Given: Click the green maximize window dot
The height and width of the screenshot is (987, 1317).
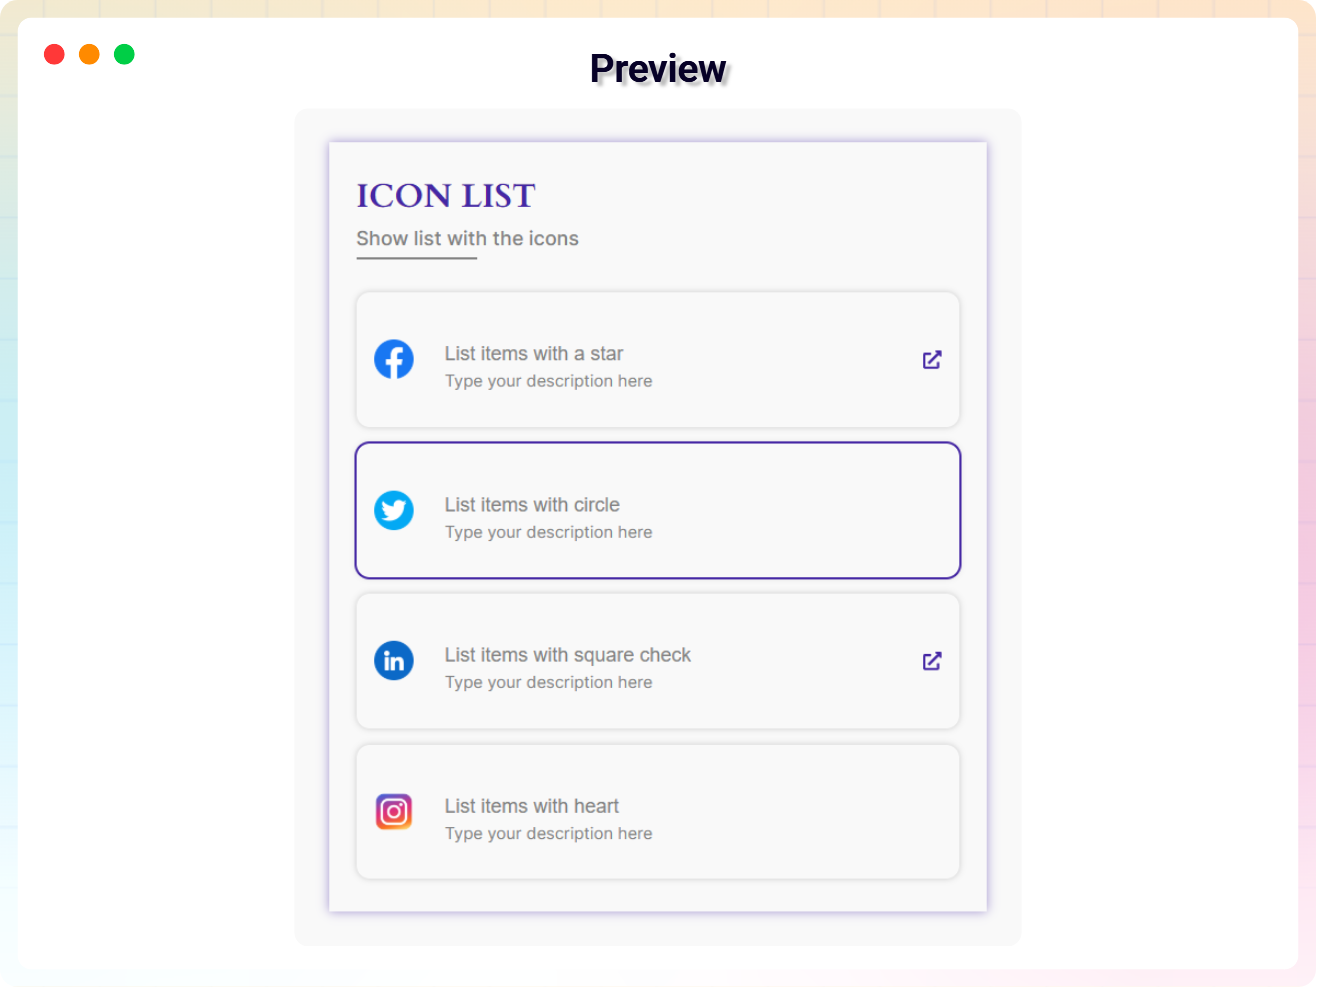Looking at the screenshot, I should tap(124, 54).
